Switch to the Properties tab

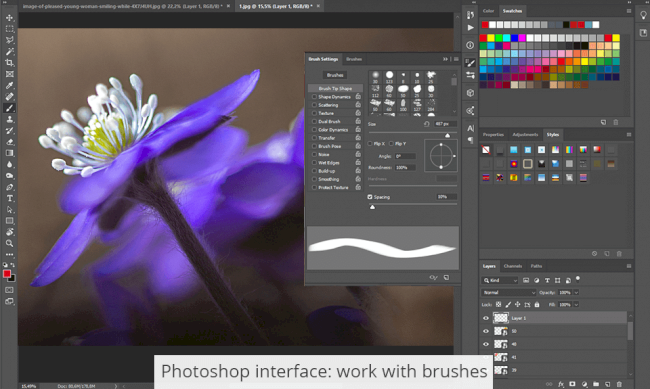493,134
